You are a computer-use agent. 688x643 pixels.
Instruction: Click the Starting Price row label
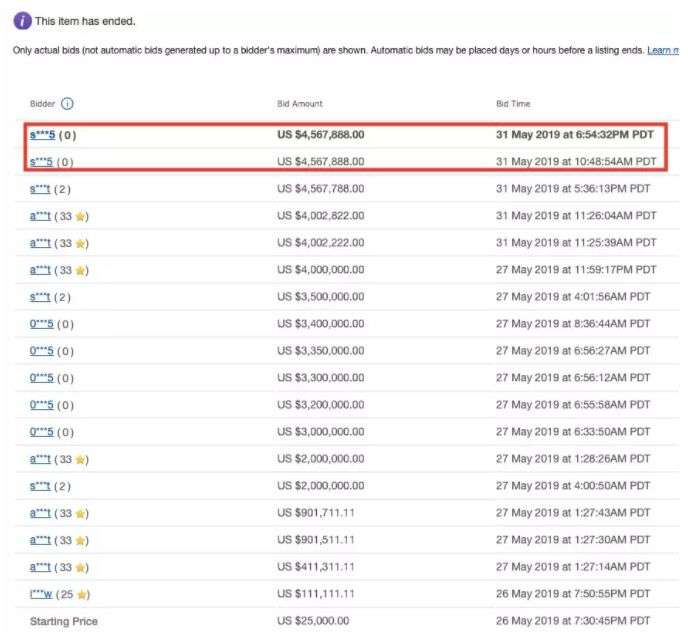point(64,622)
